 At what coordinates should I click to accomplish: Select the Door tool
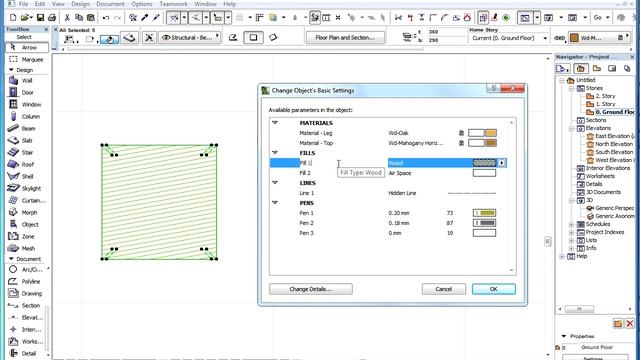(27, 93)
